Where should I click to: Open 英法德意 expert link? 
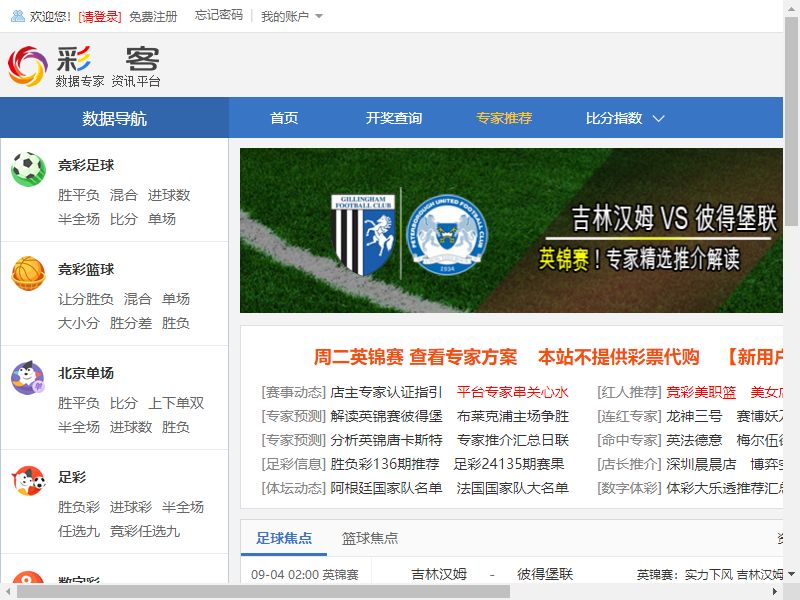point(694,440)
